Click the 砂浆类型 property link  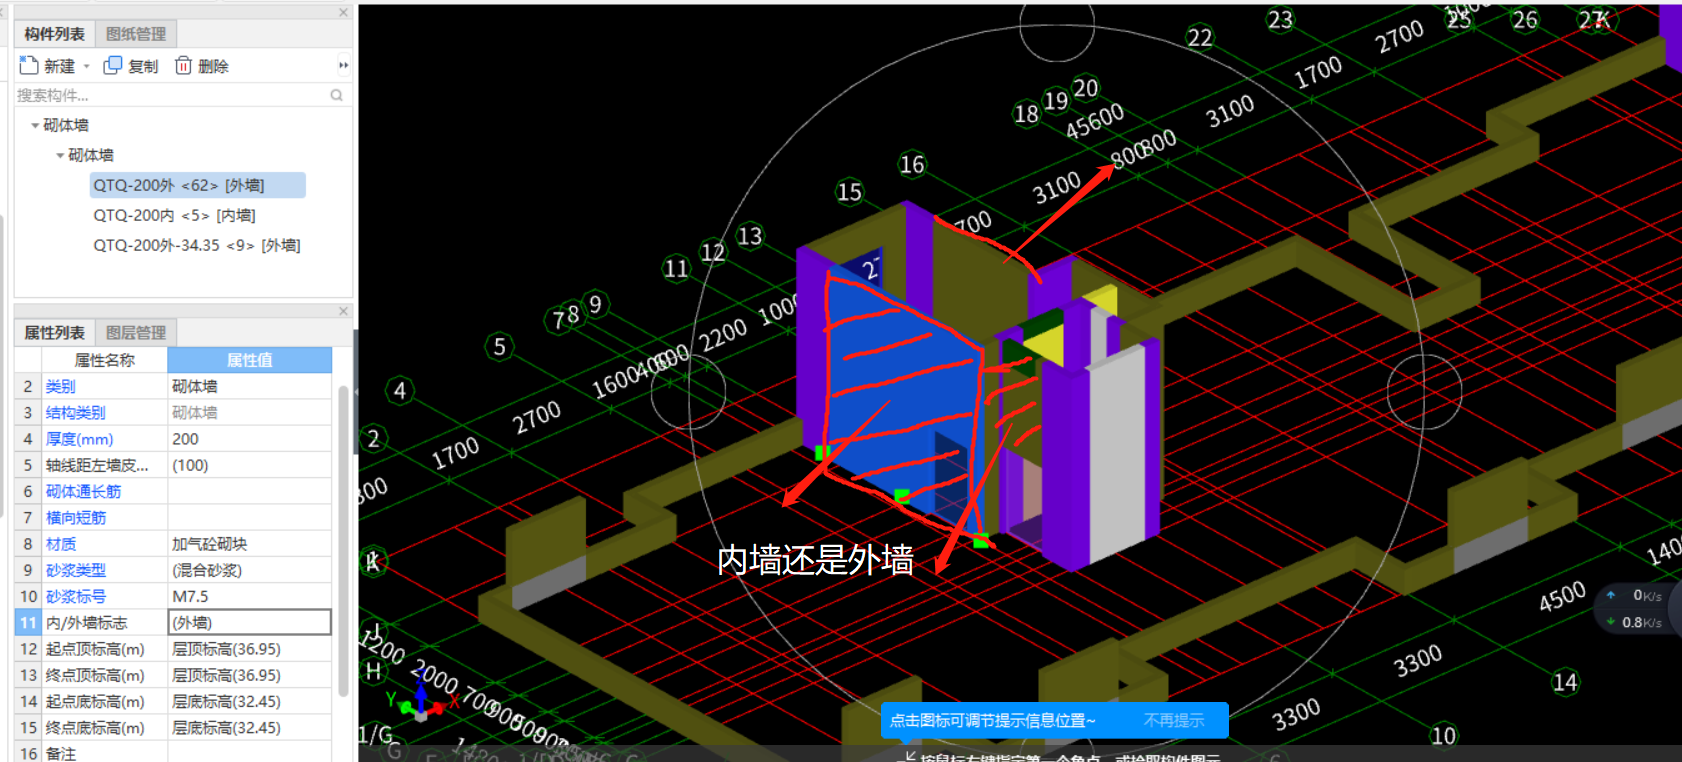tap(75, 570)
